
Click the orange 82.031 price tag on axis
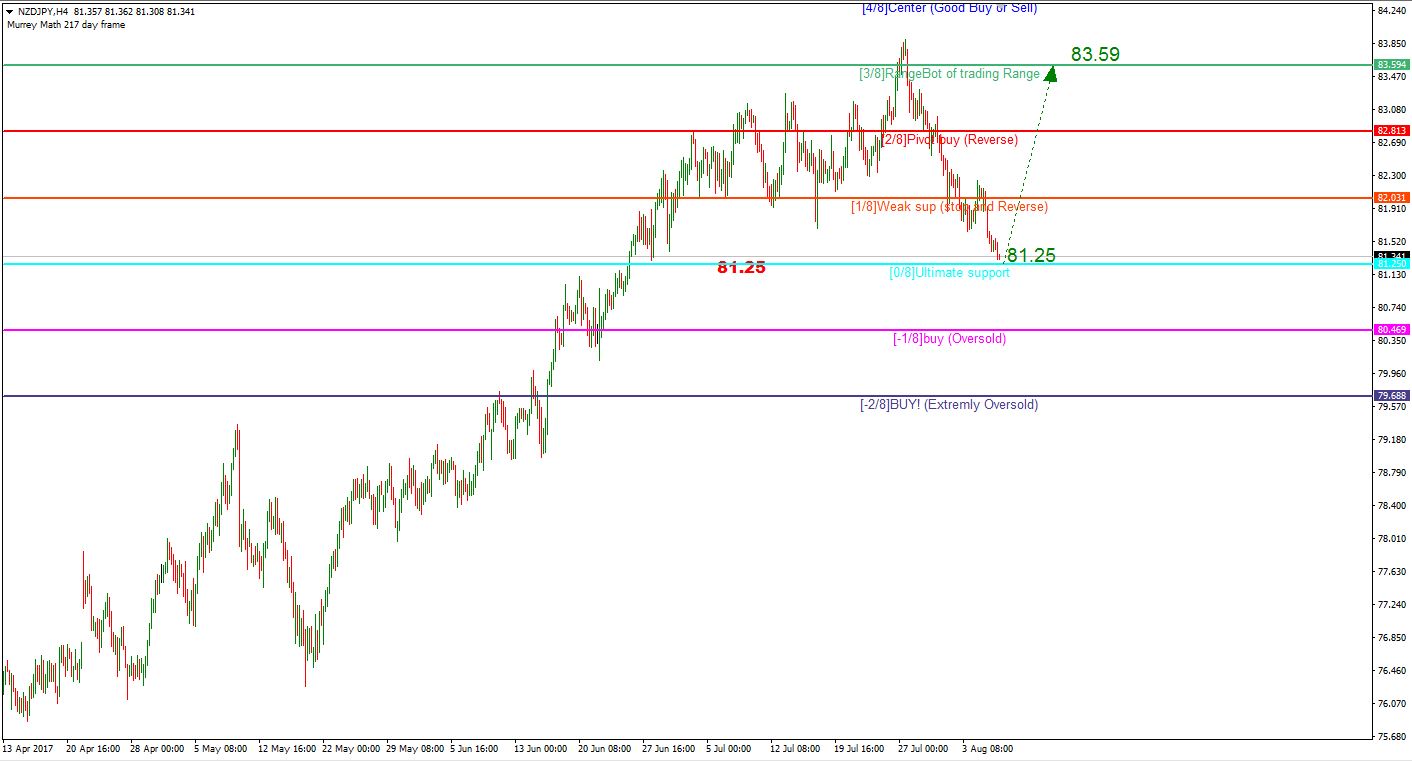click(x=1391, y=198)
